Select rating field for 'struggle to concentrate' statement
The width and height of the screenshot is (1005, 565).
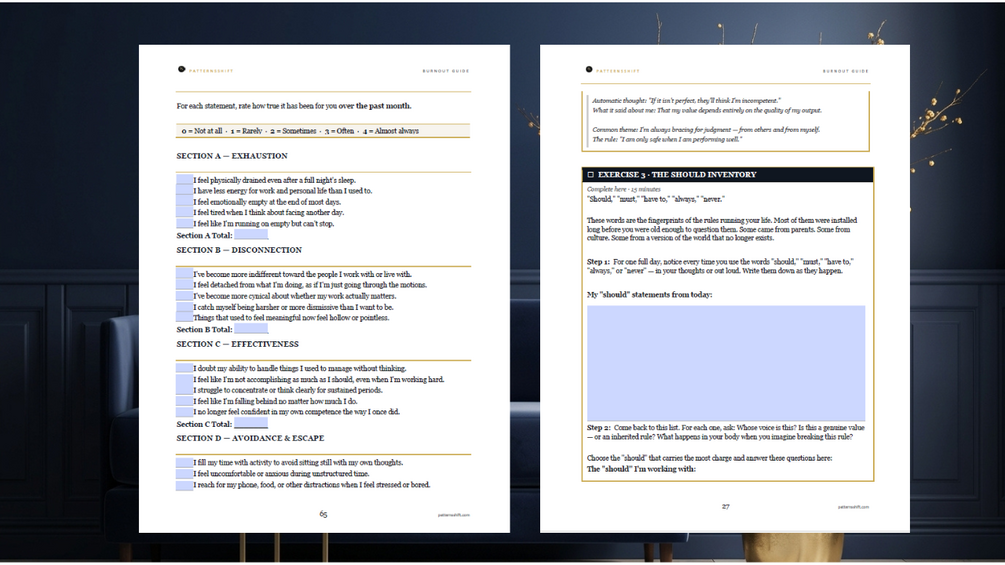pos(185,390)
